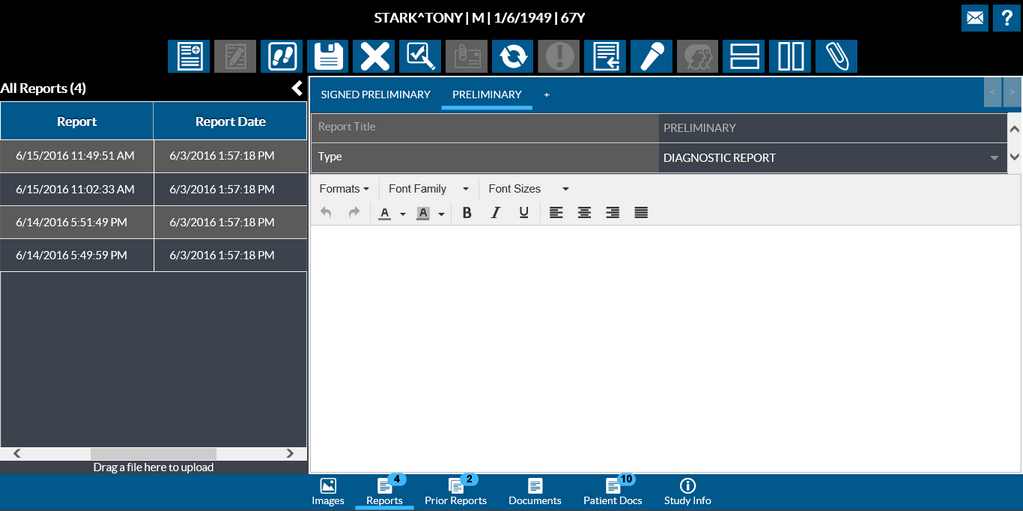Open the help question mark button
Image resolution: width=1023 pixels, height=511 pixels.
pyautogui.click(x=1007, y=18)
